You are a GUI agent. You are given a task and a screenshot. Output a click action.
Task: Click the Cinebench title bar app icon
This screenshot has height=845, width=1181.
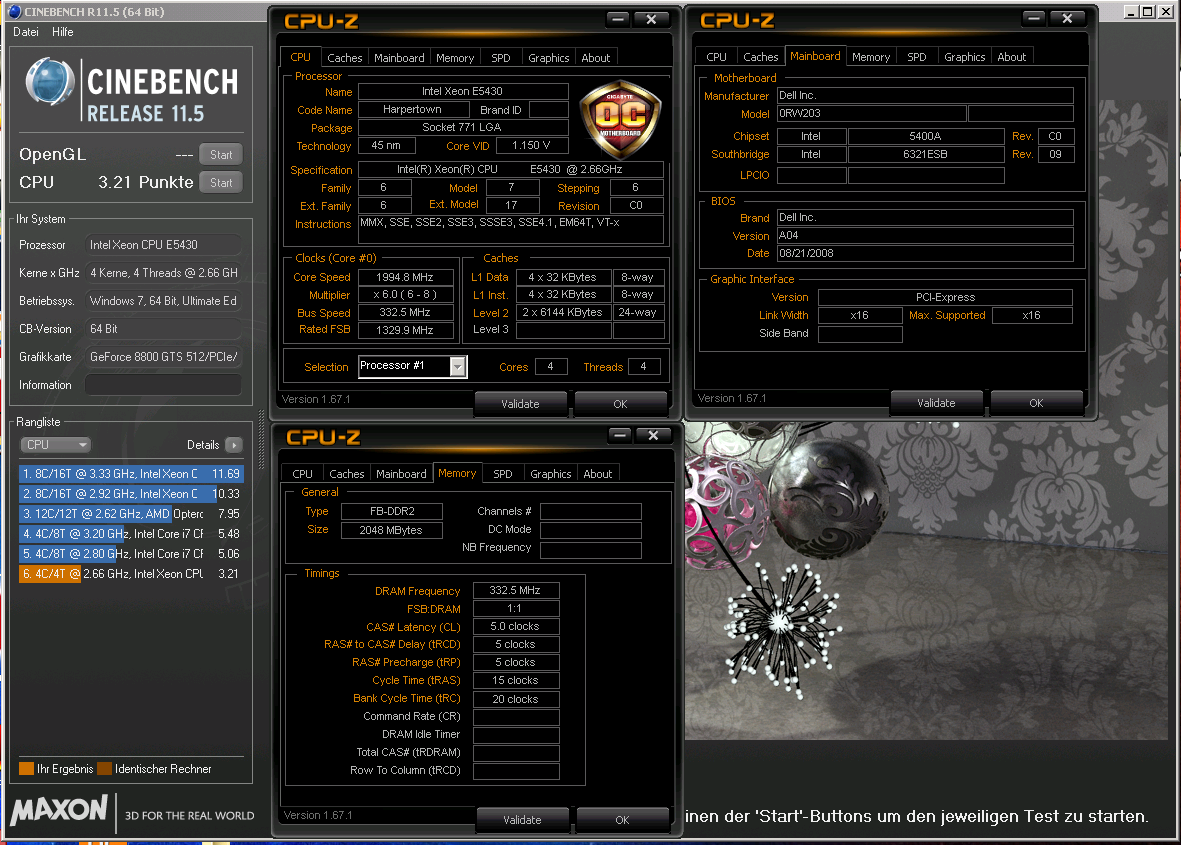point(14,11)
